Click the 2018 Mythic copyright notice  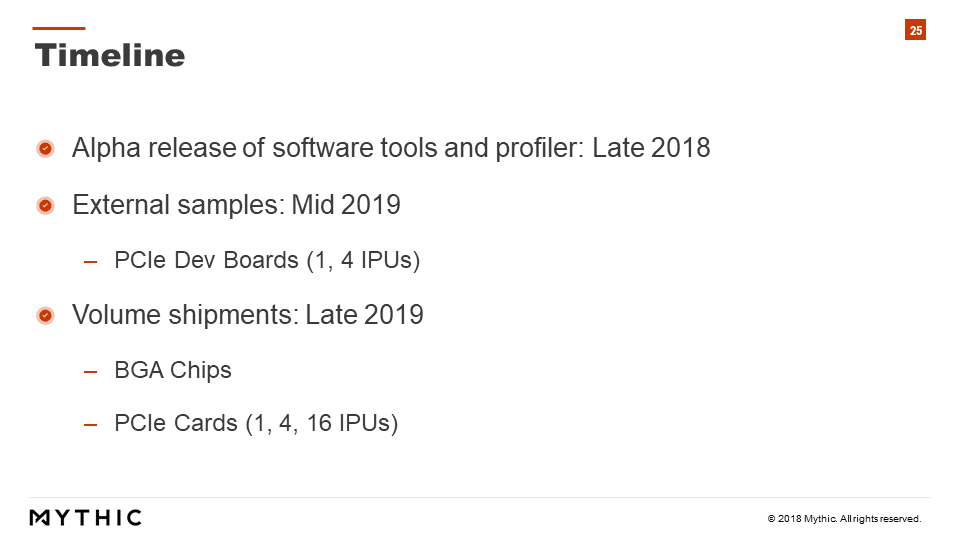tap(844, 519)
